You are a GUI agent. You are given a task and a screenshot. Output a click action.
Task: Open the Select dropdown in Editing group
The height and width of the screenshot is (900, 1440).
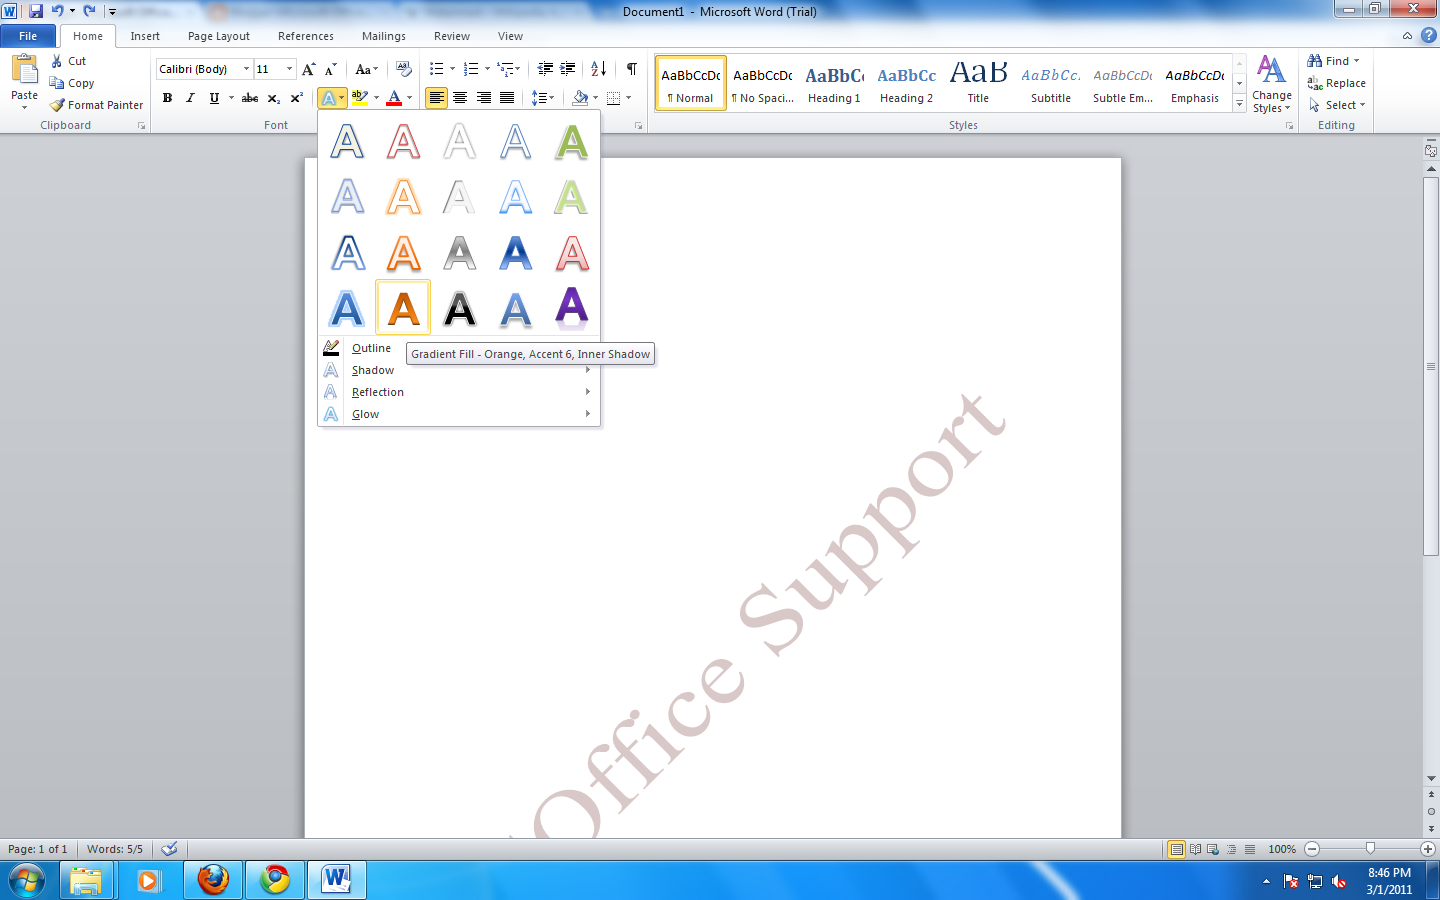(1337, 105)
